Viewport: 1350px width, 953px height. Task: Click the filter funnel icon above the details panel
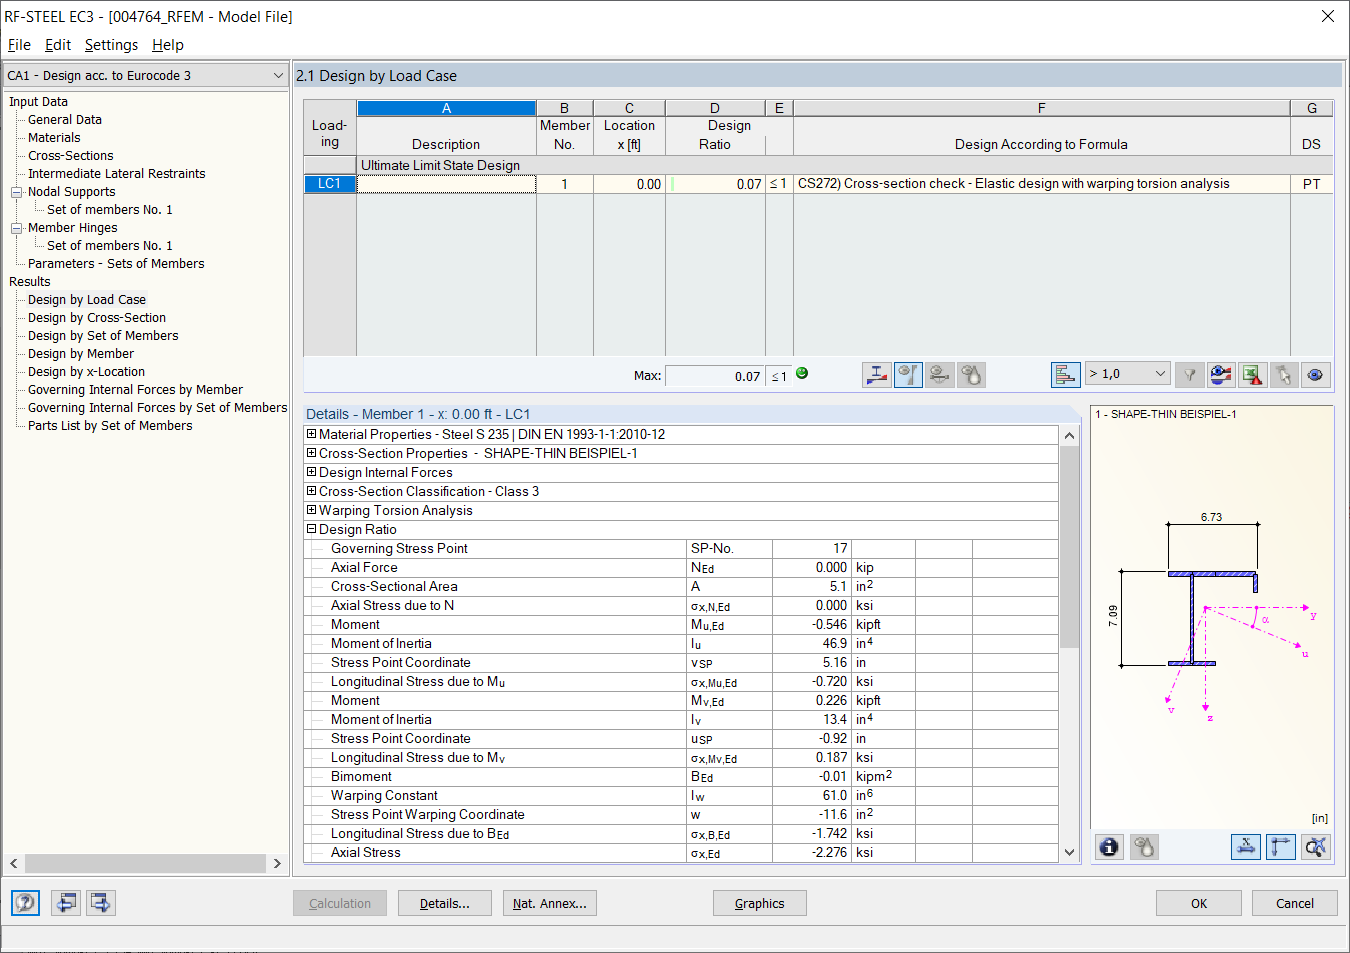(1189, 374)
